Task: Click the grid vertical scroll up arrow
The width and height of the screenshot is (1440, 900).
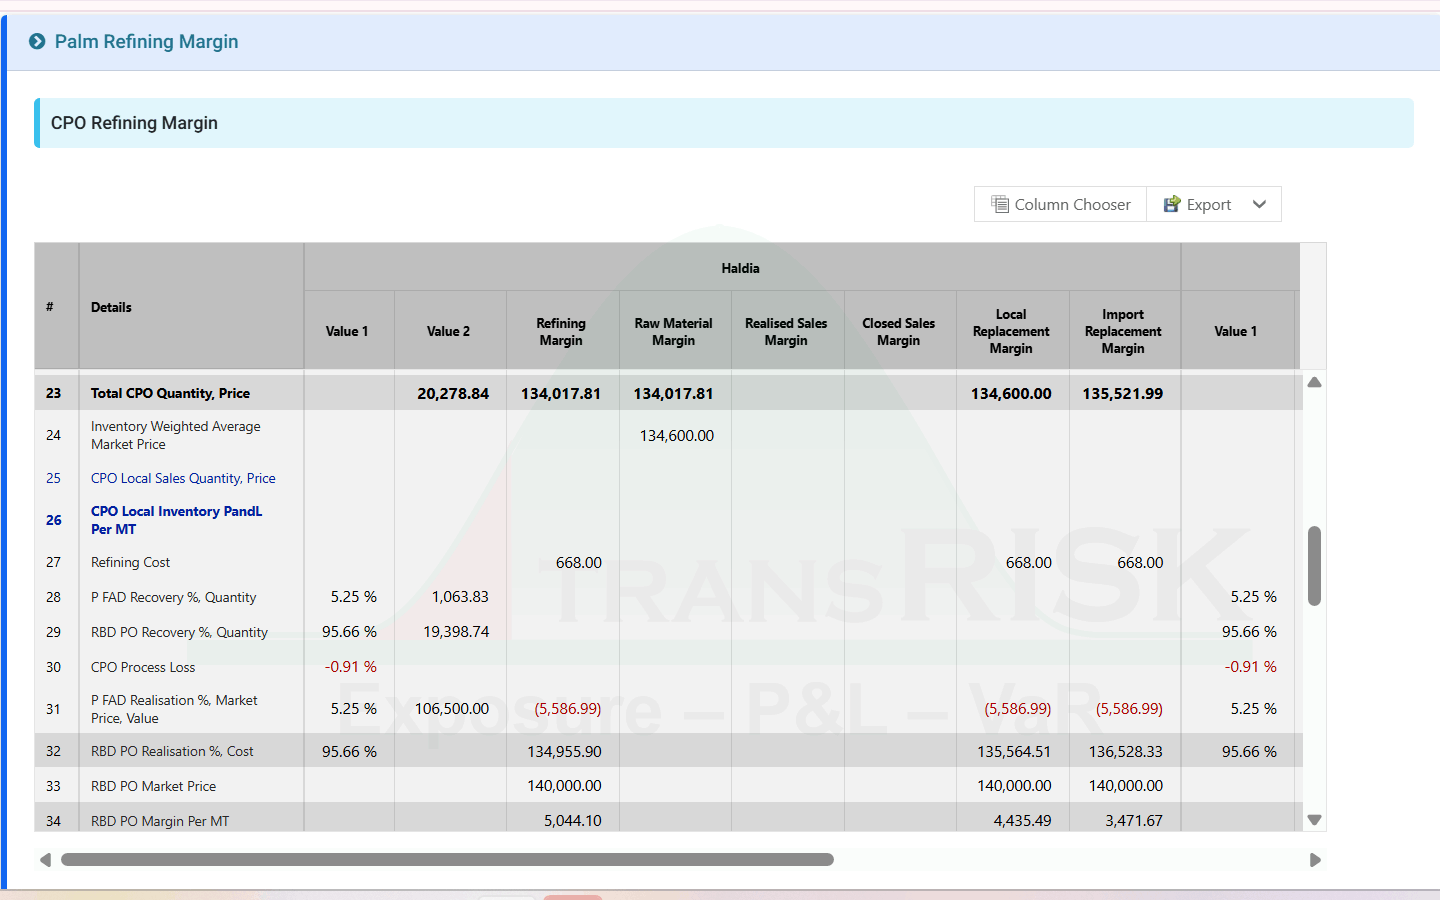Action: point(1315,383)
